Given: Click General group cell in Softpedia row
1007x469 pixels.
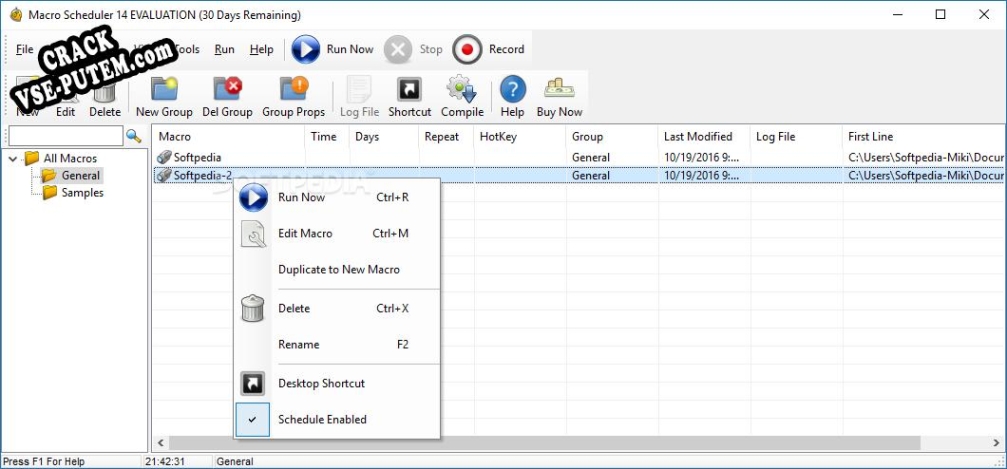Looking at the screenshot, I should (x=590, y=157).
